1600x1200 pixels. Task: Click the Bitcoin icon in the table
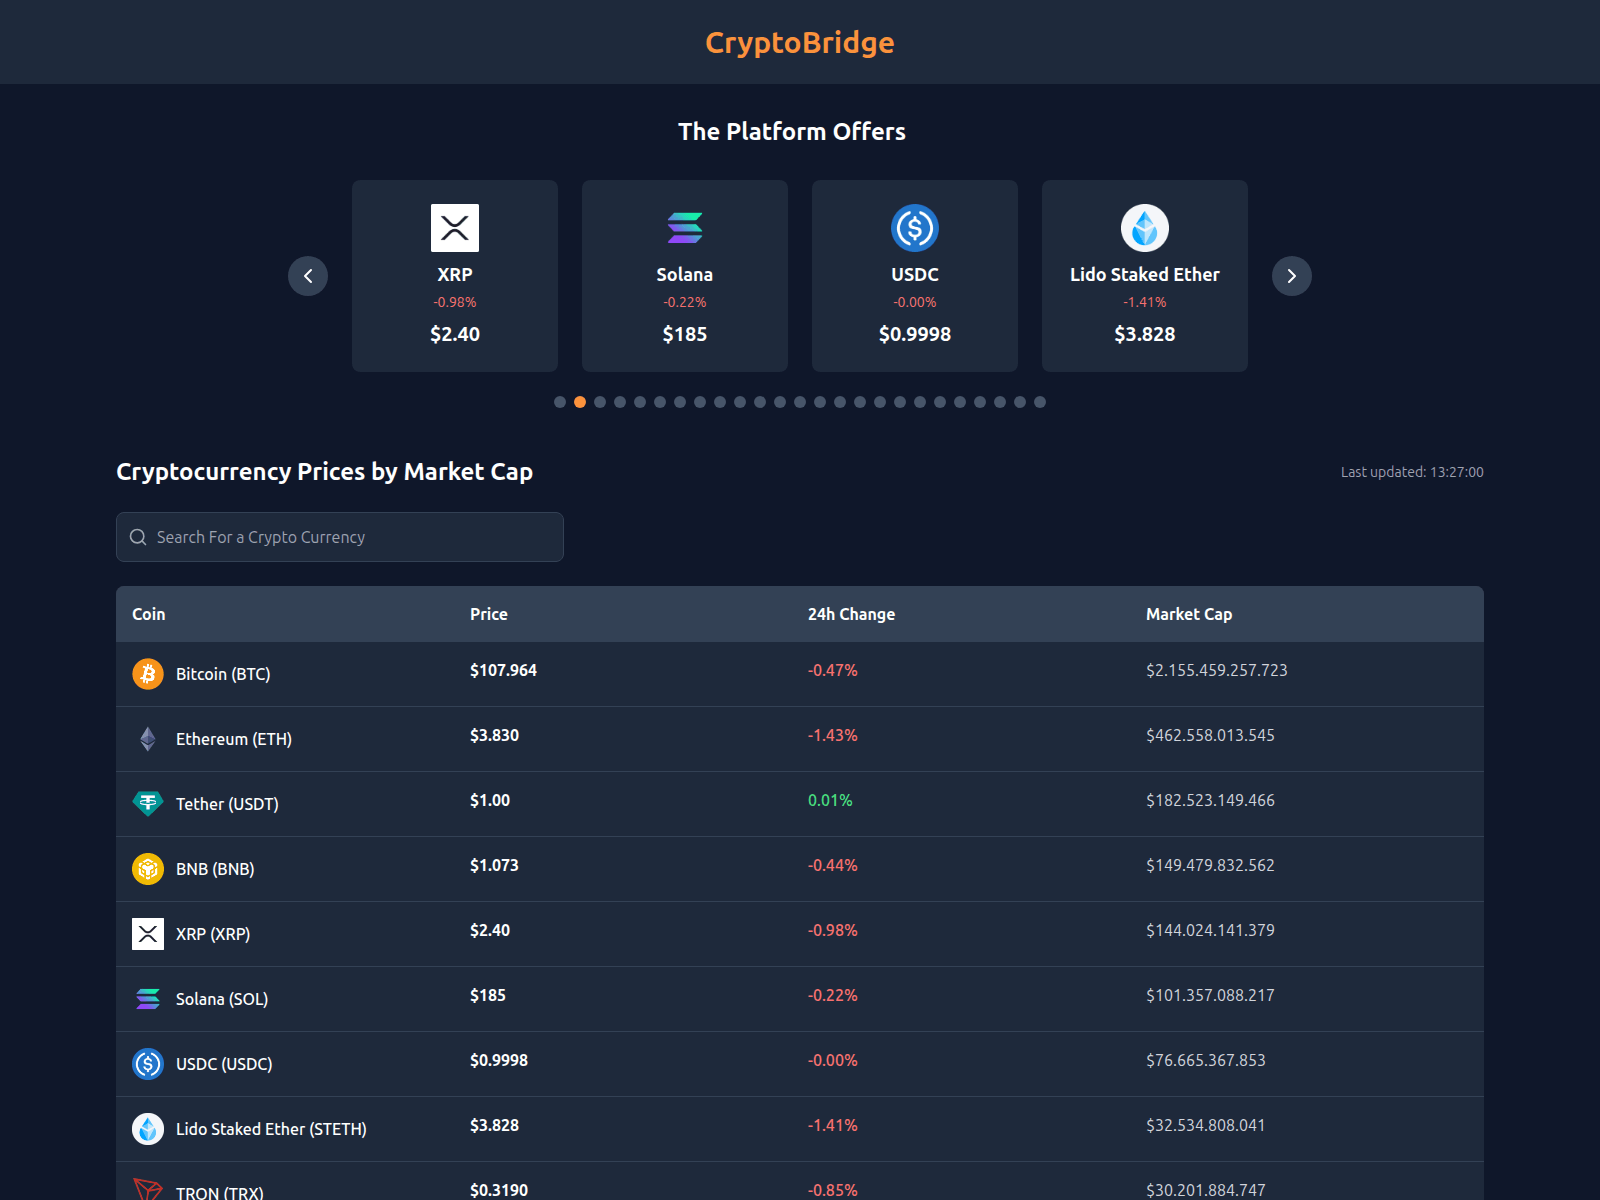pyautogui.click(x=148, y=674)
